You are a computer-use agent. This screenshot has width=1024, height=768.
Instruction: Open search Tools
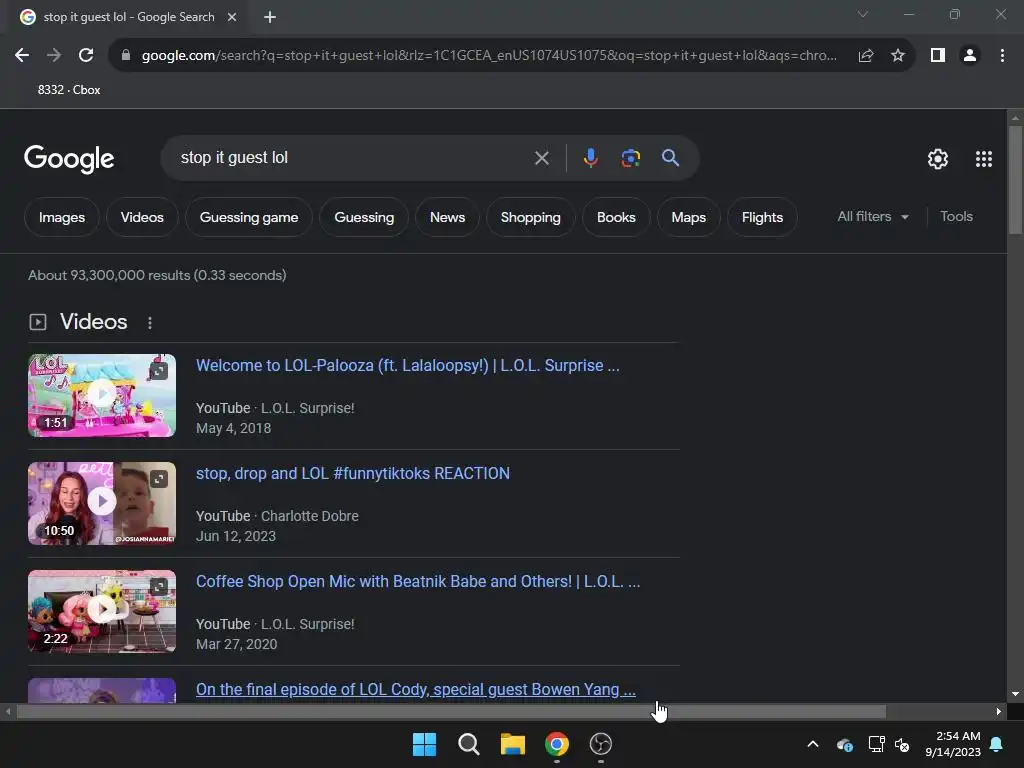956,216
